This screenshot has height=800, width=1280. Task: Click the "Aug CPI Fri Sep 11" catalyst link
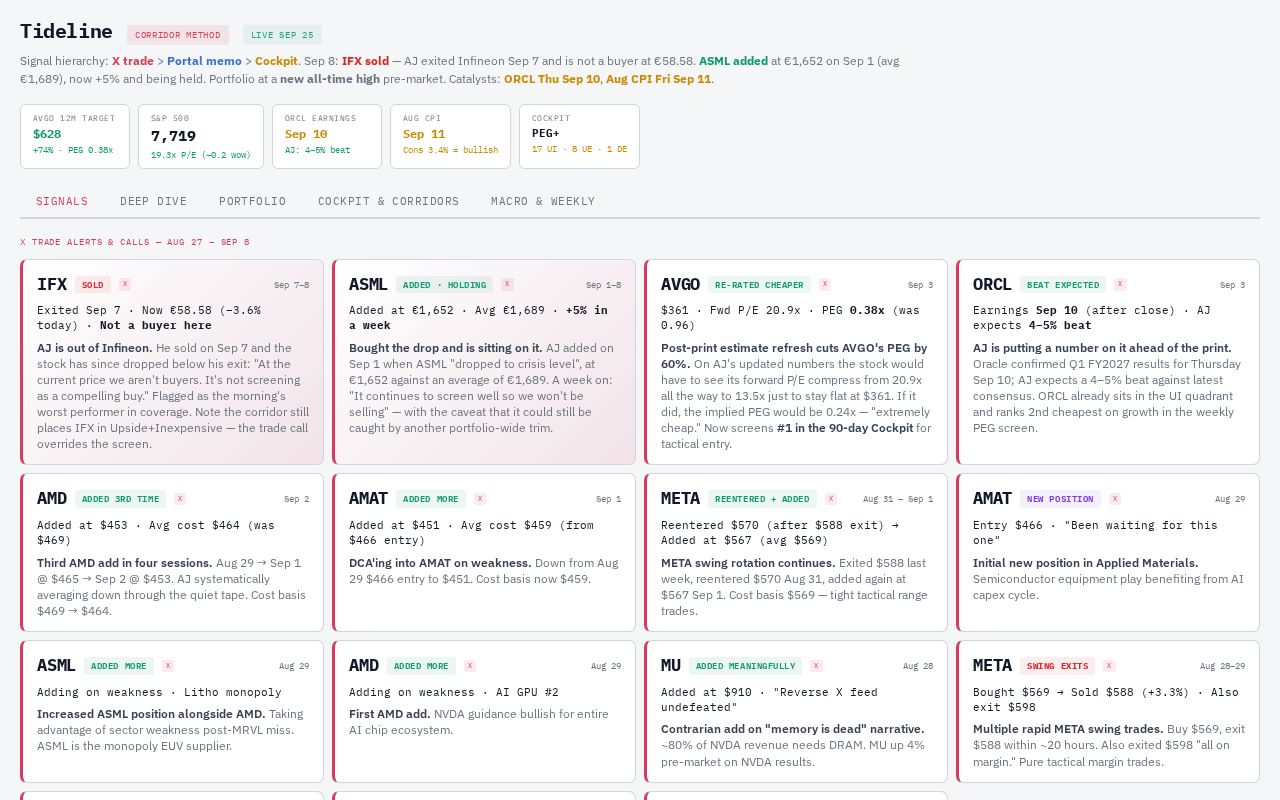[659, 79]
